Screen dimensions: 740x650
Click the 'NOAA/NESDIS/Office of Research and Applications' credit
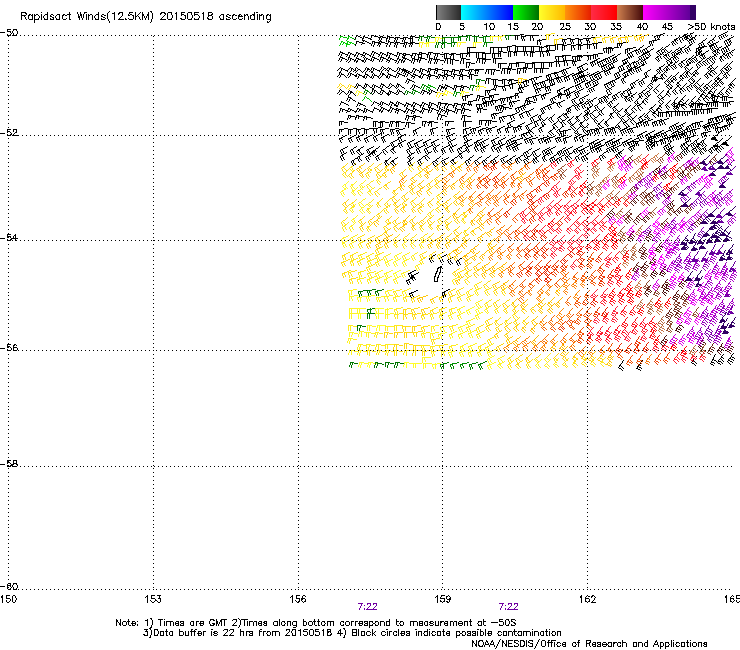point(589,644)
